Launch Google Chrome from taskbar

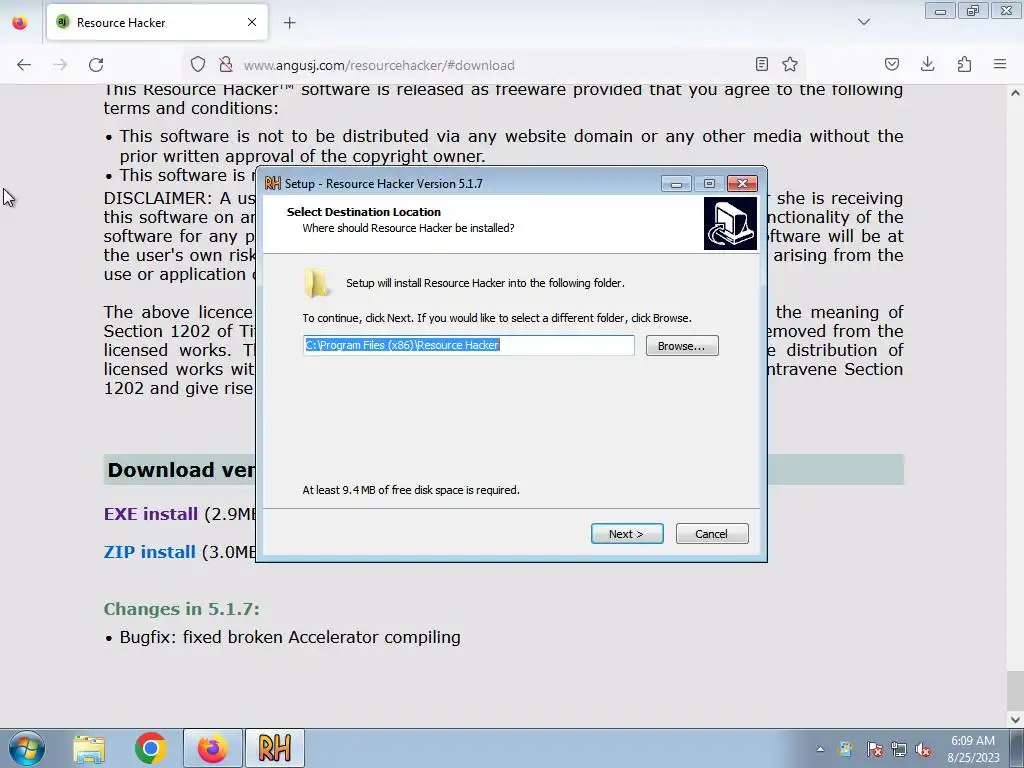pos(150,748)
